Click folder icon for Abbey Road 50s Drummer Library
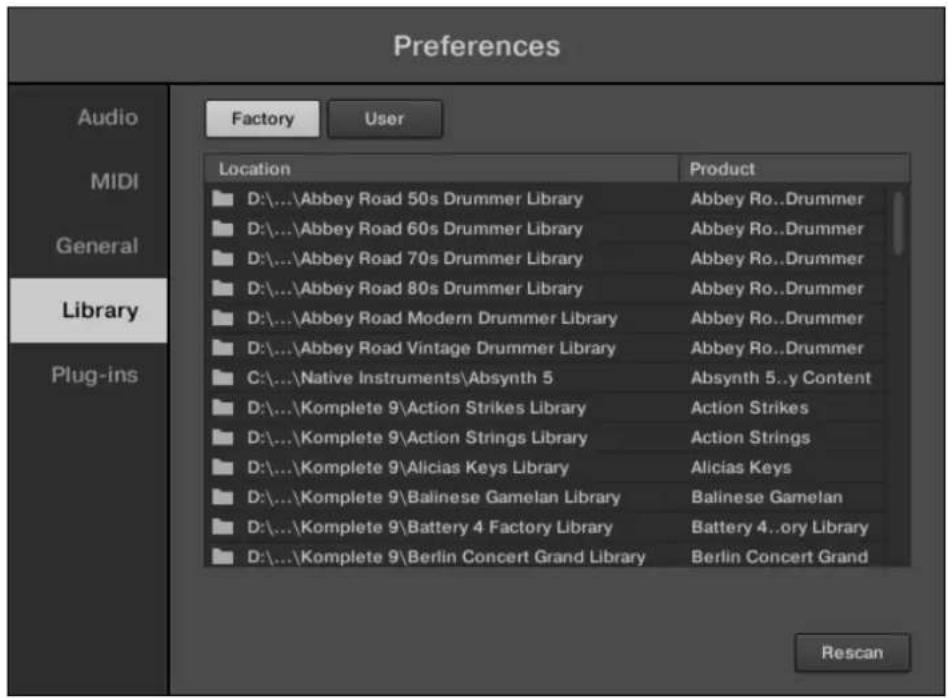This screenshot has width=948, height=698. pos(222,198)
